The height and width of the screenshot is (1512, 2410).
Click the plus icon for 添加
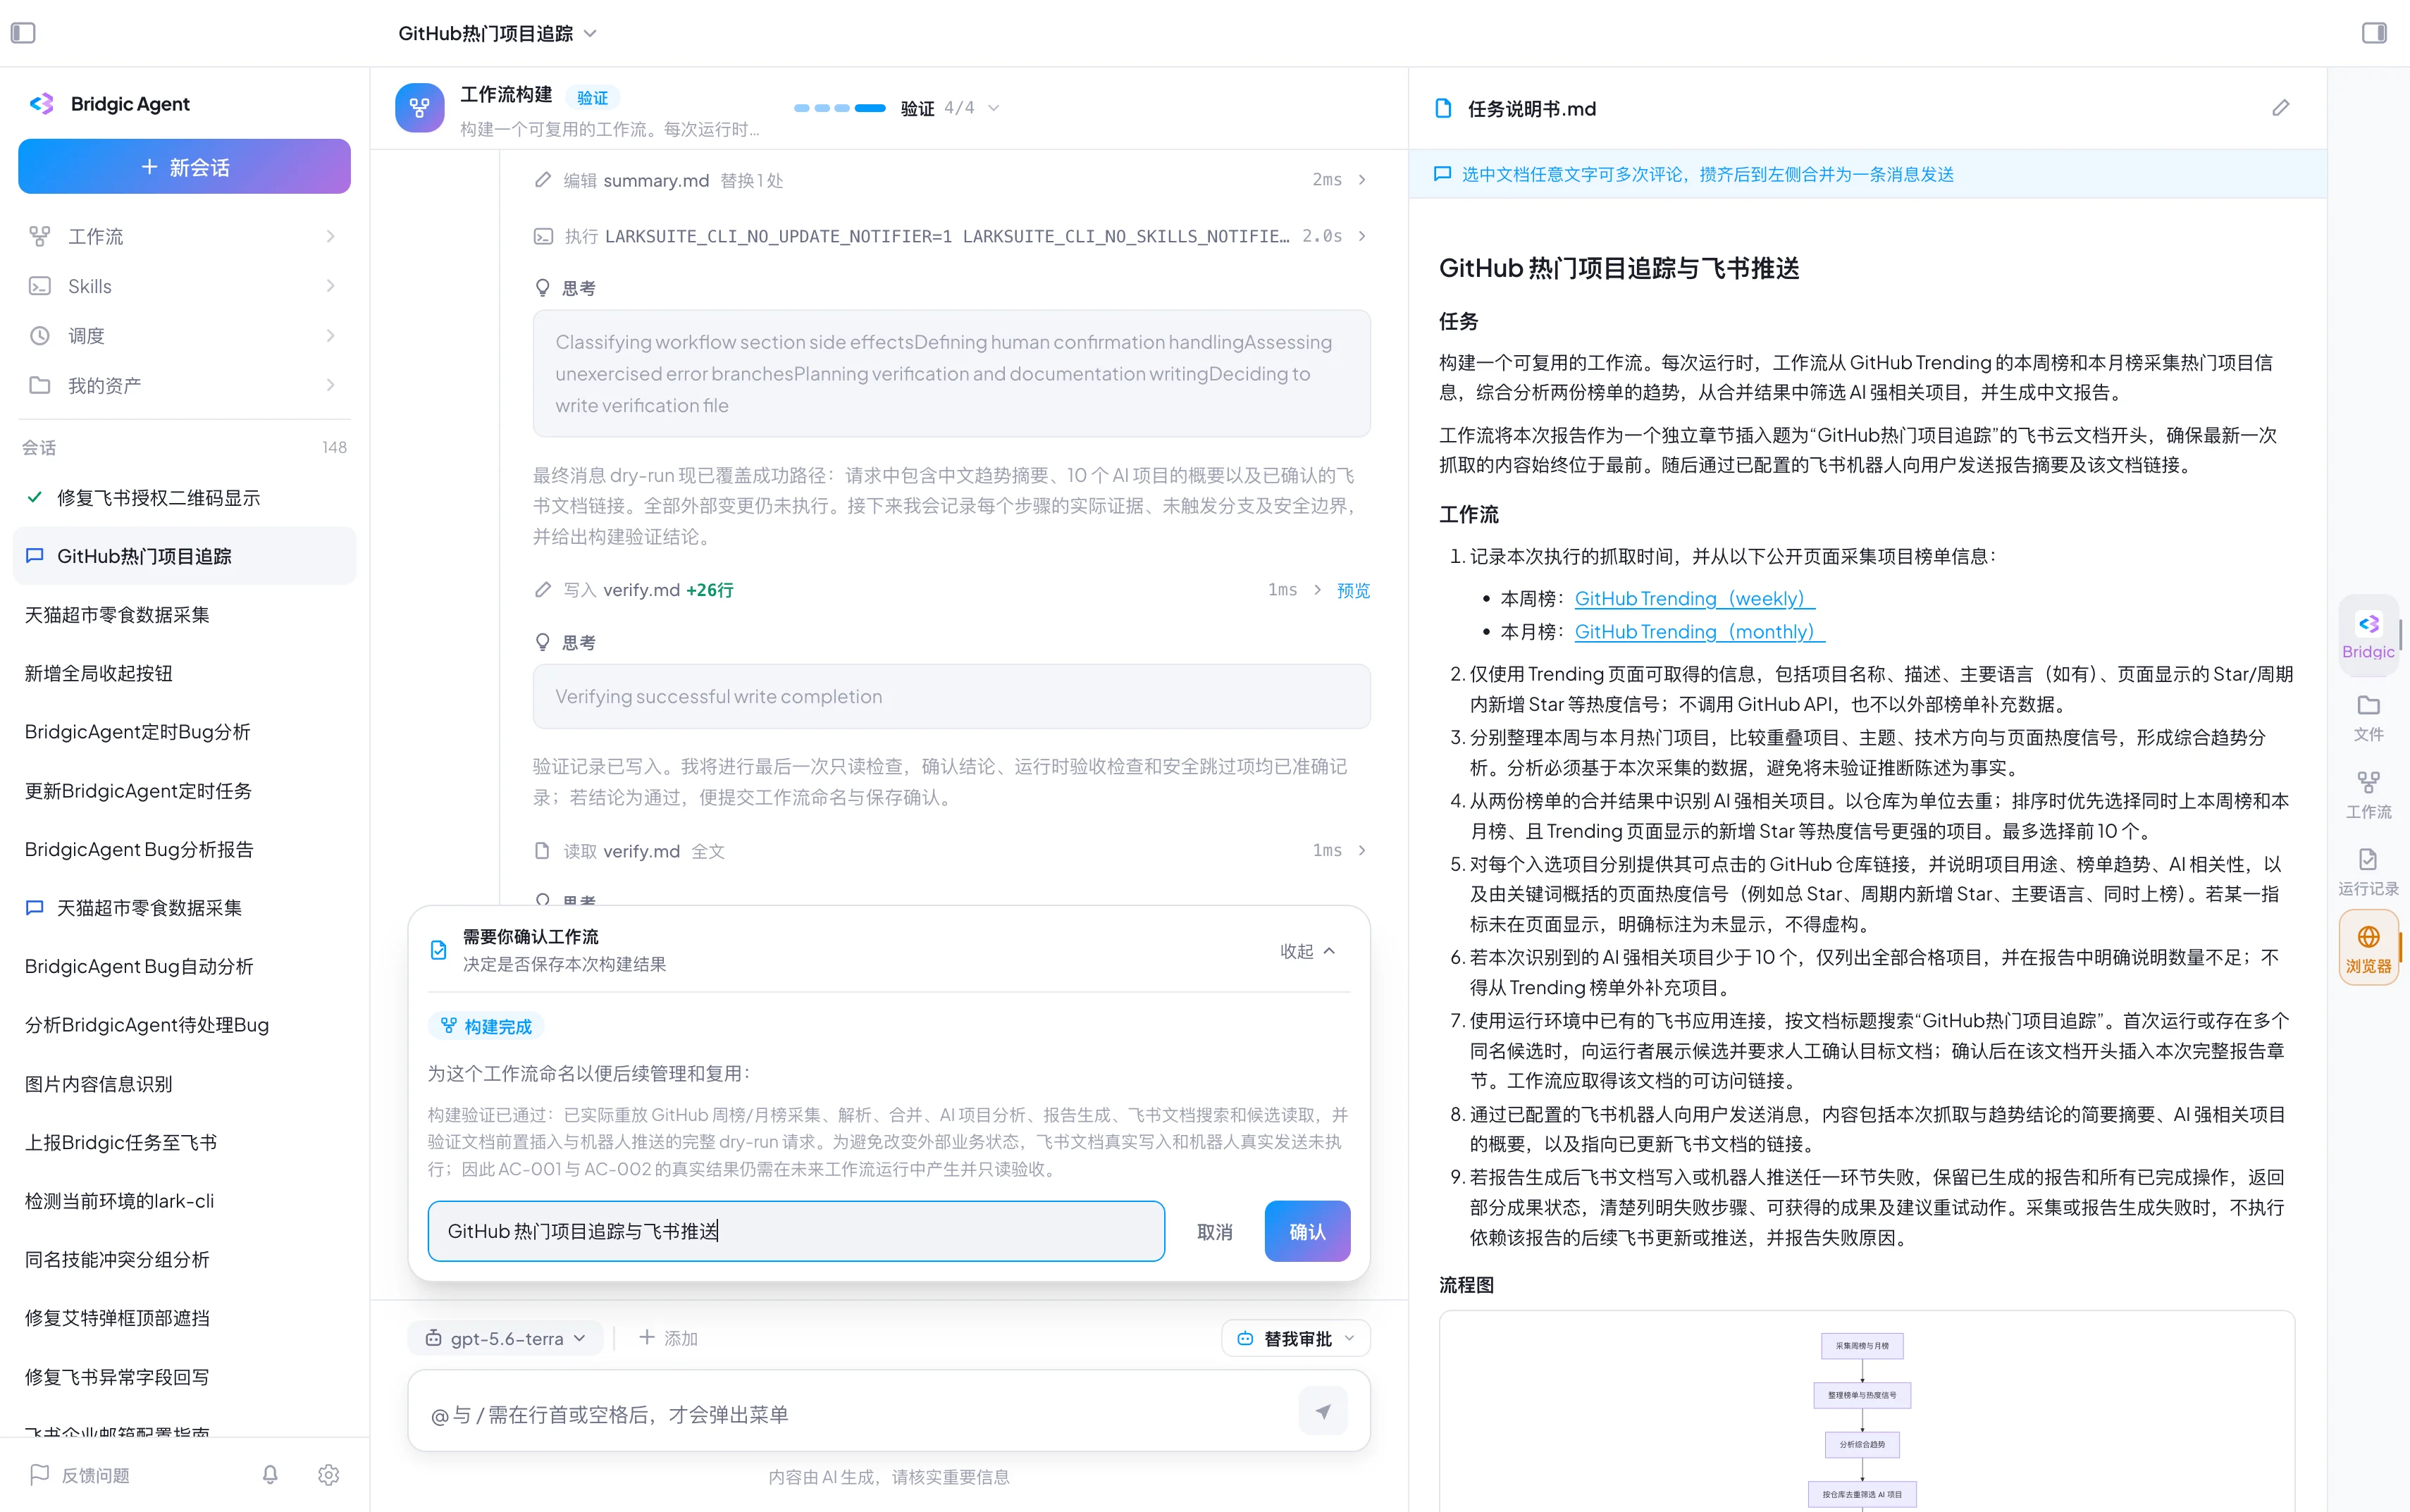(646, 1337)
